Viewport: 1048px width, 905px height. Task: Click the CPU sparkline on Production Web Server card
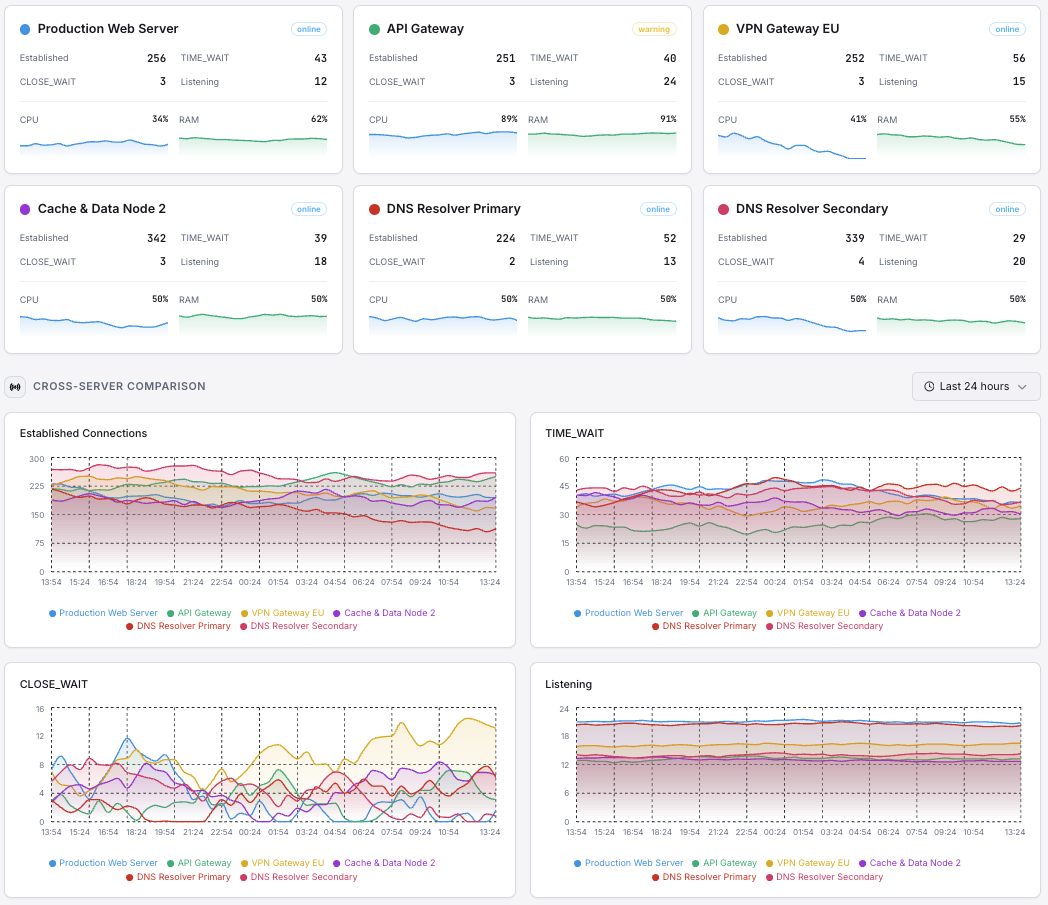click(93, 147)
